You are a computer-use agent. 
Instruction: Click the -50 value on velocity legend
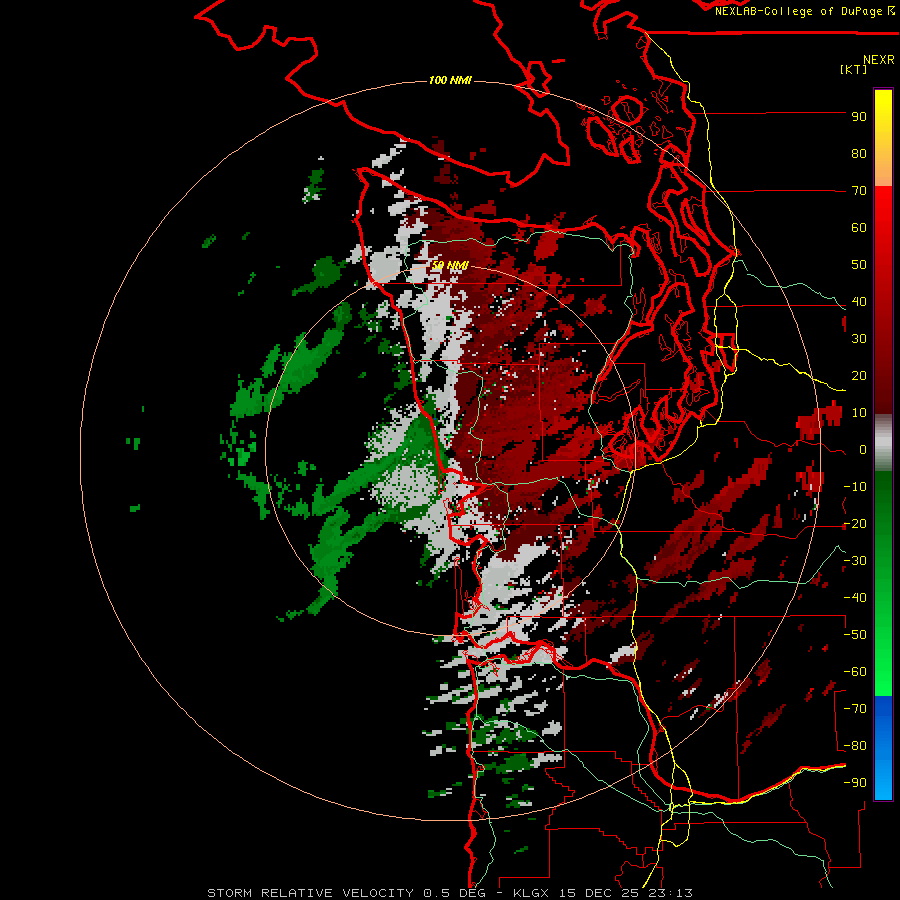855,635
